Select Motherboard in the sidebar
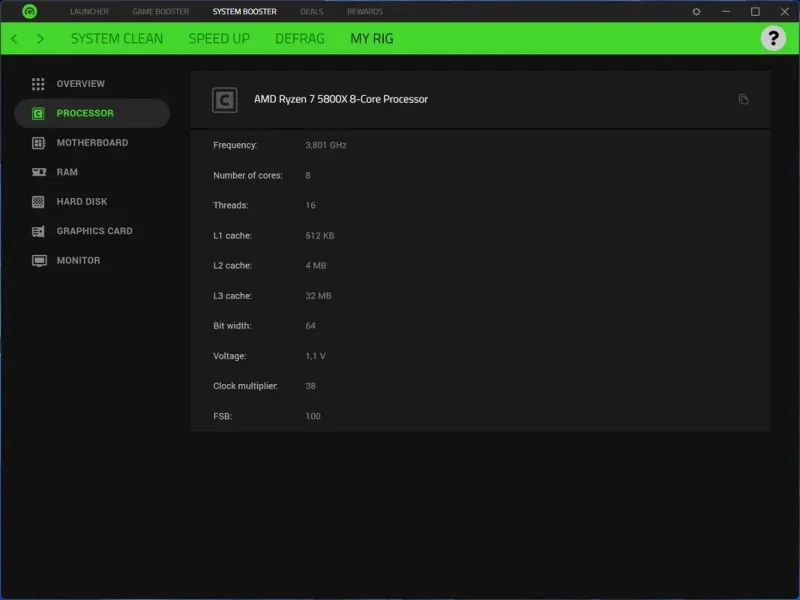 [92, 143]
